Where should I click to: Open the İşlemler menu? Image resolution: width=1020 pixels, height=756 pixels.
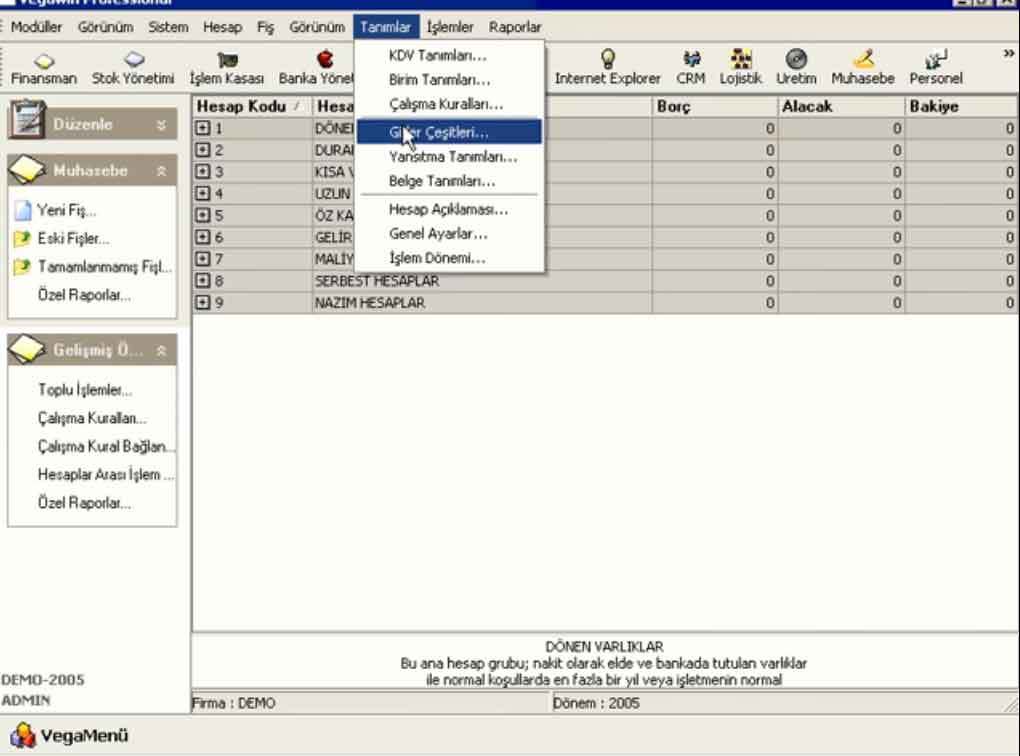450,27
